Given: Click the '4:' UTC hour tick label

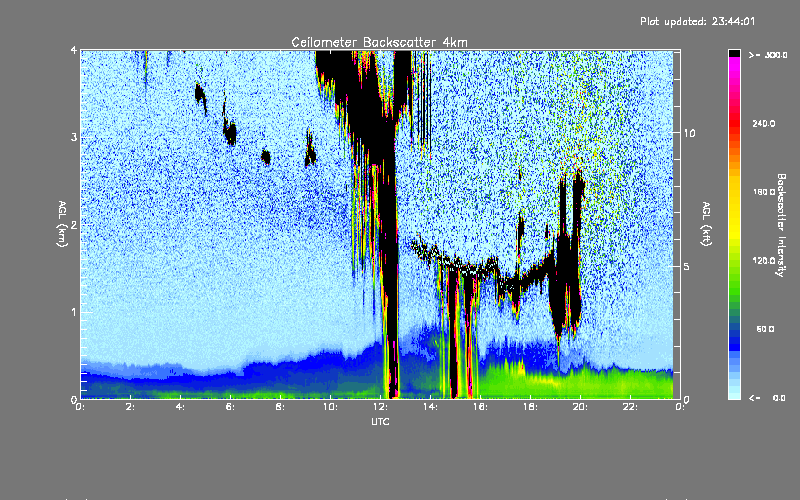Looking at the screenshot, I should [x=181, y=407].
